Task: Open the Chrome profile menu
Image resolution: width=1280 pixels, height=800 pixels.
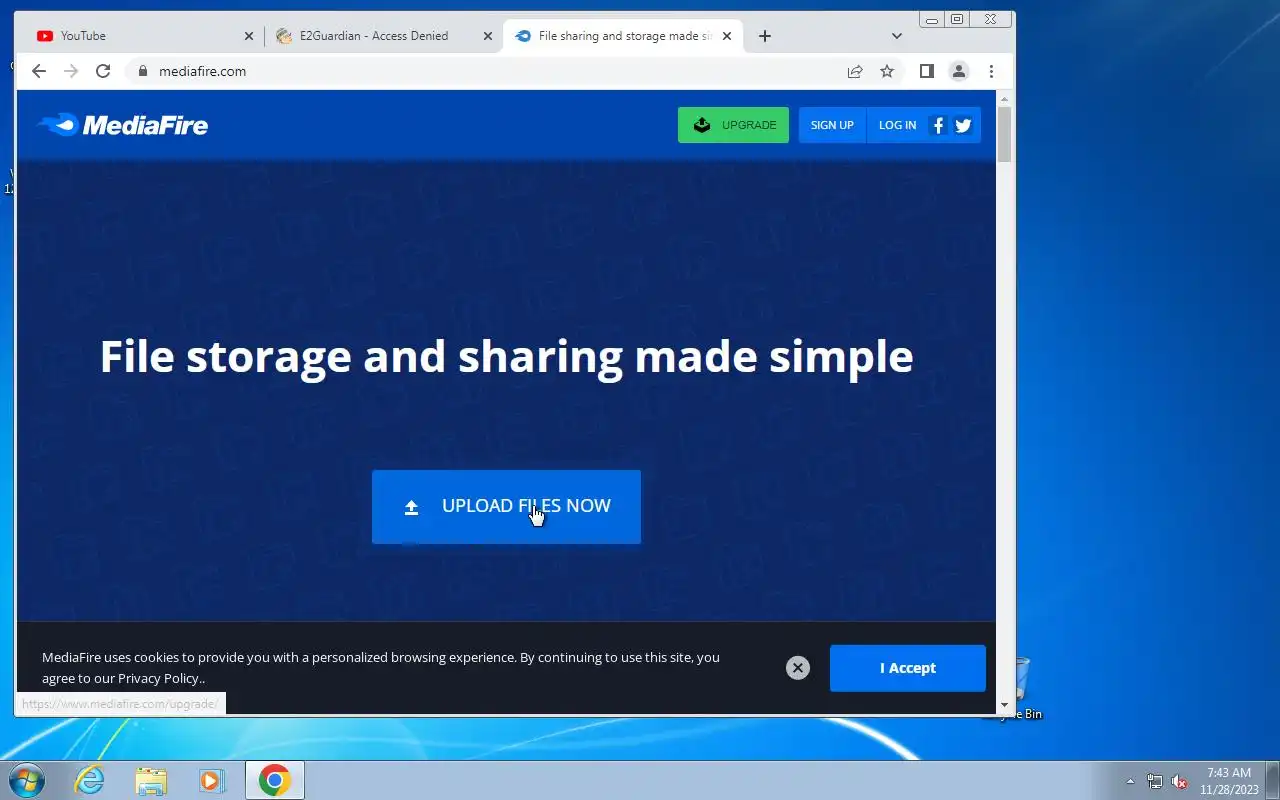Action: (x=959, y=71)
